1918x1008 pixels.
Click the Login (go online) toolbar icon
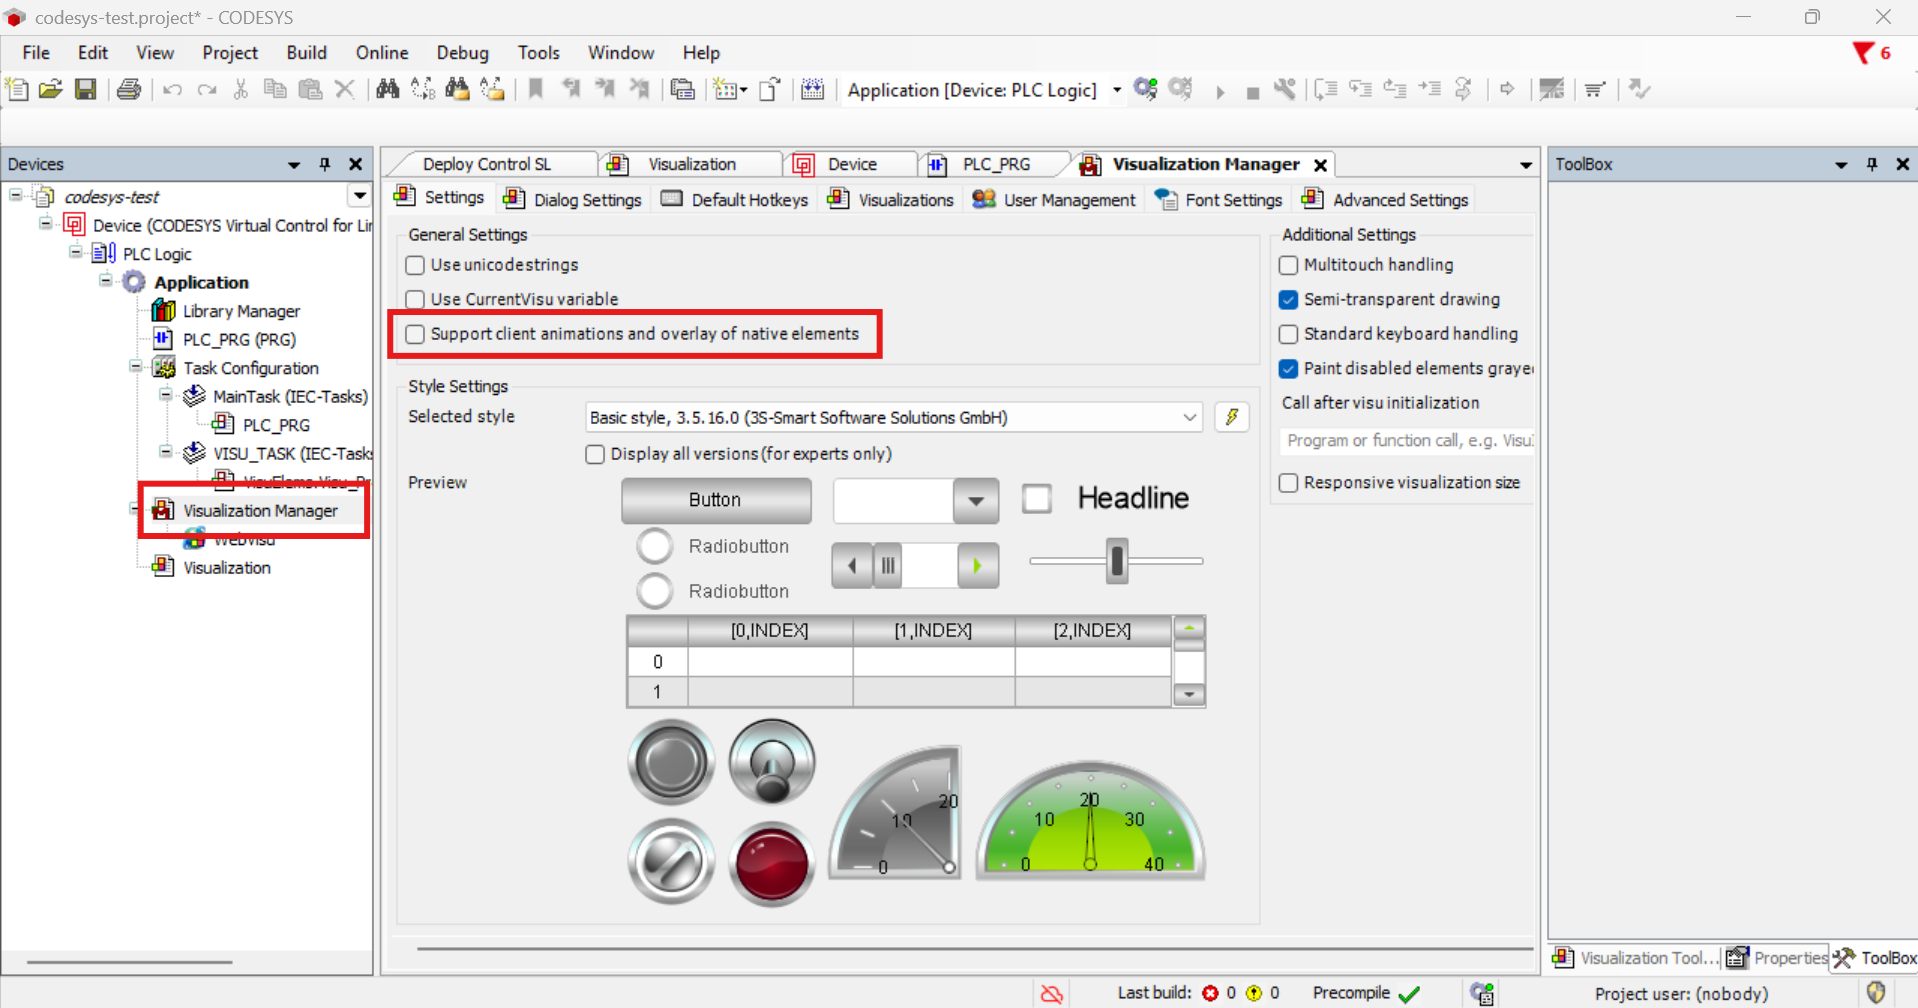pos(1146,90)
